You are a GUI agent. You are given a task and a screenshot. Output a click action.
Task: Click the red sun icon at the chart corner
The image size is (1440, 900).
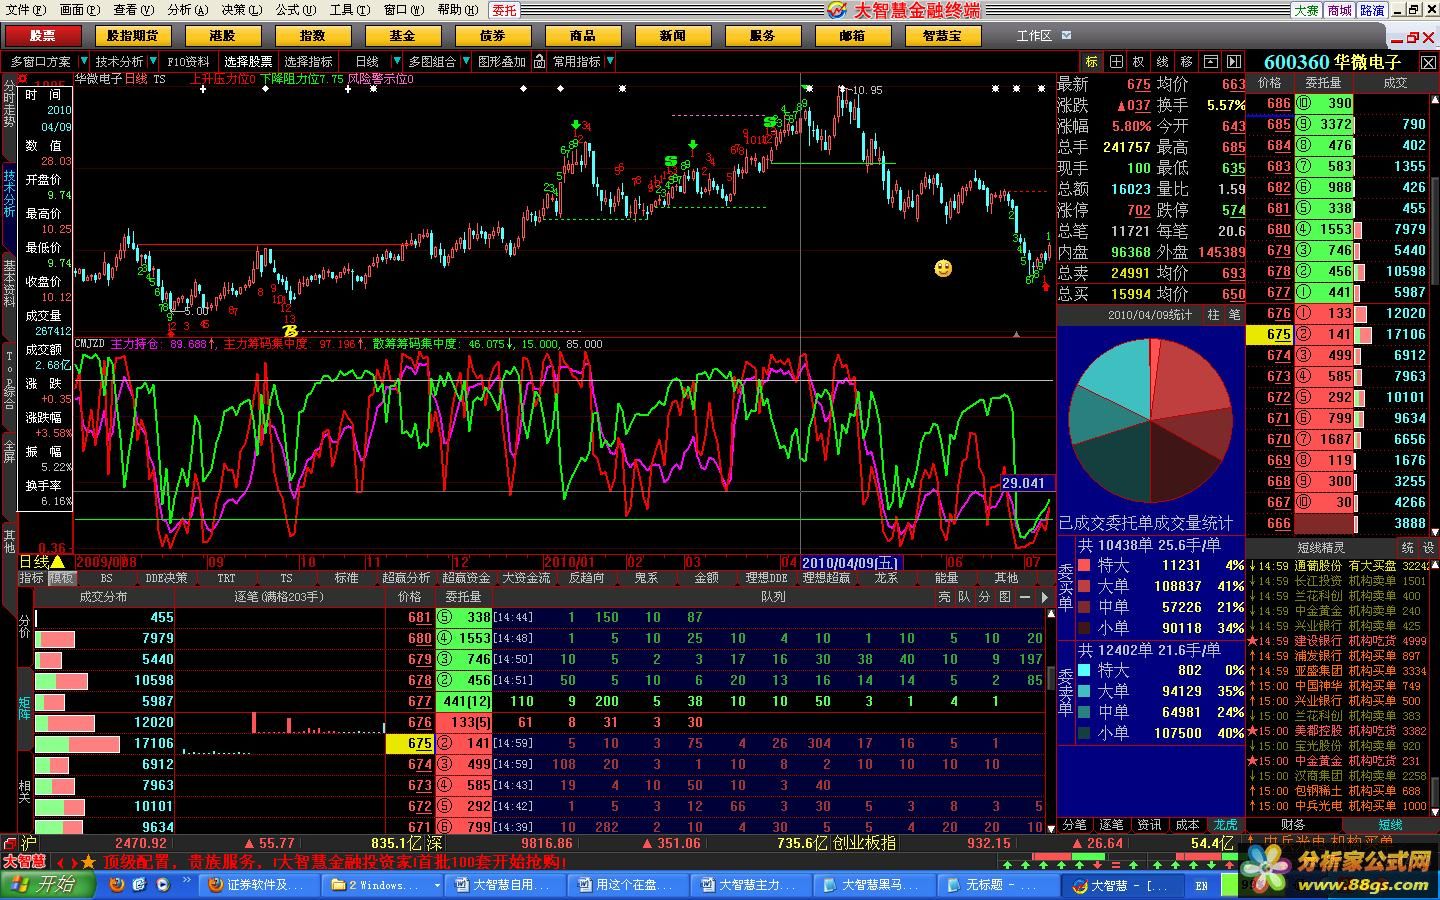(x=23, y=79)
